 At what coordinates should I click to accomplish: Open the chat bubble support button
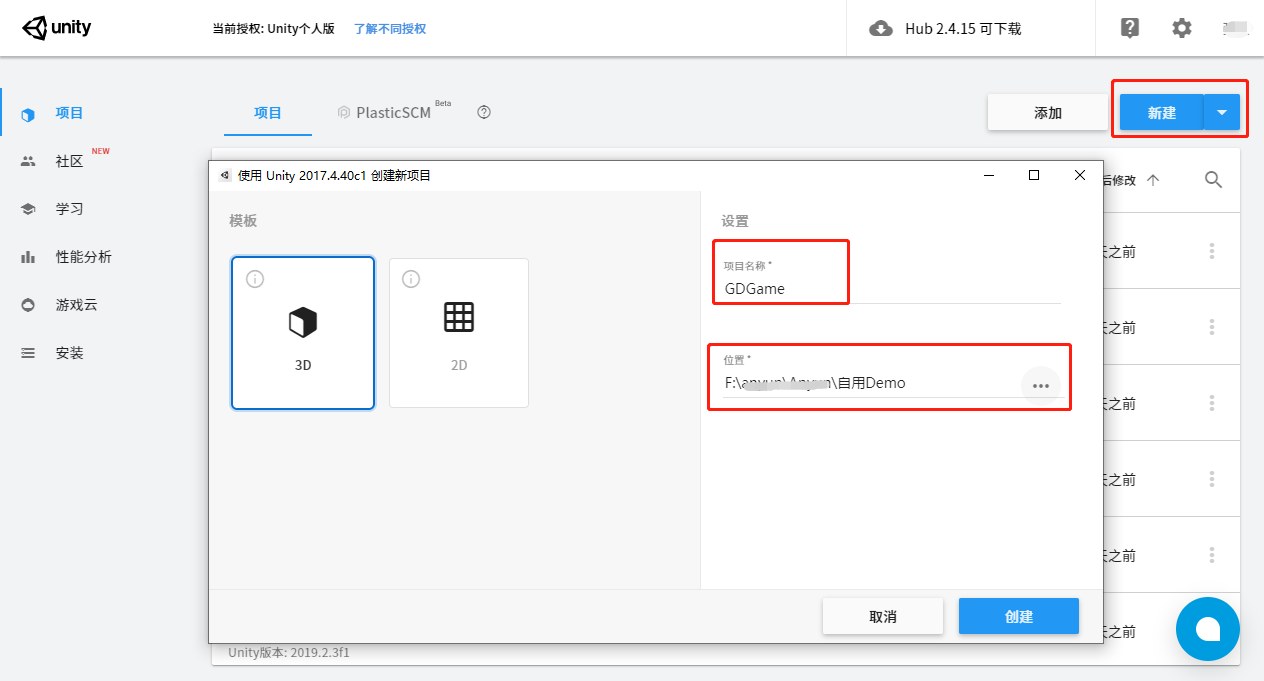1208,629
